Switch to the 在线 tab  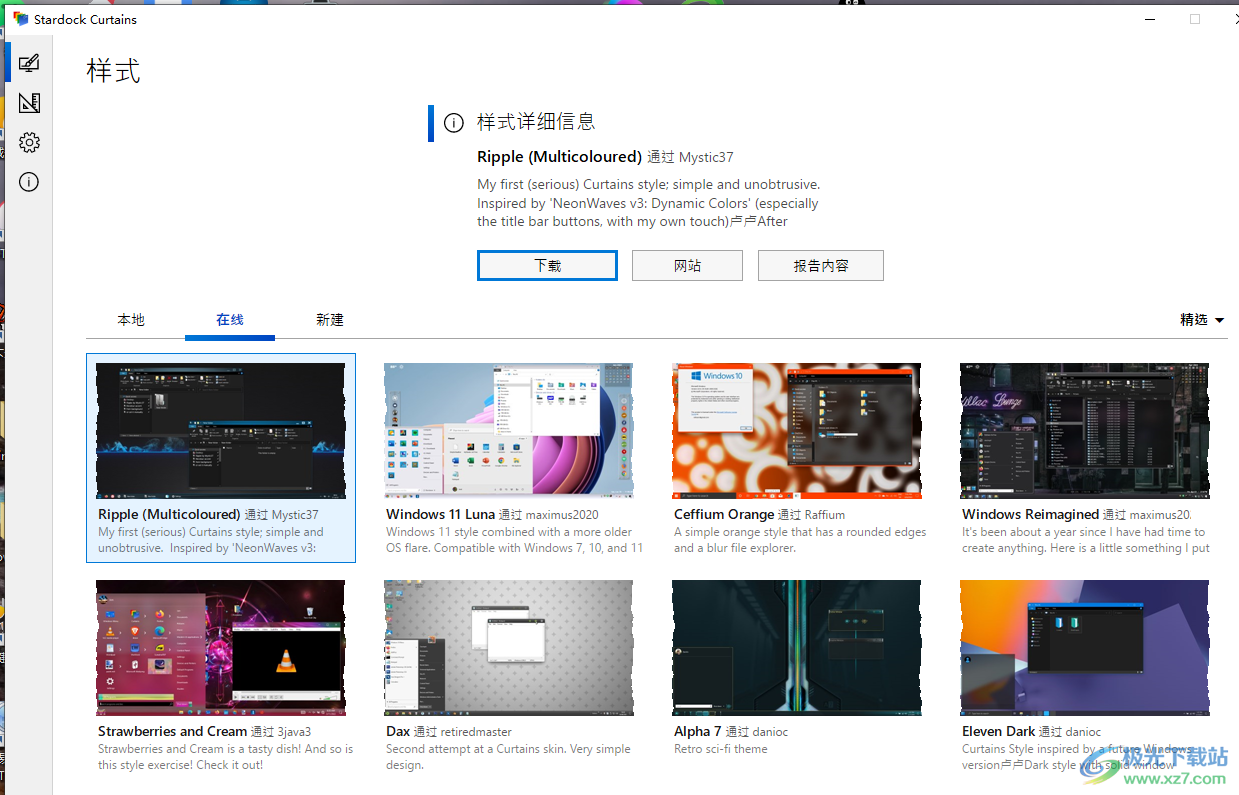point(230,320)
